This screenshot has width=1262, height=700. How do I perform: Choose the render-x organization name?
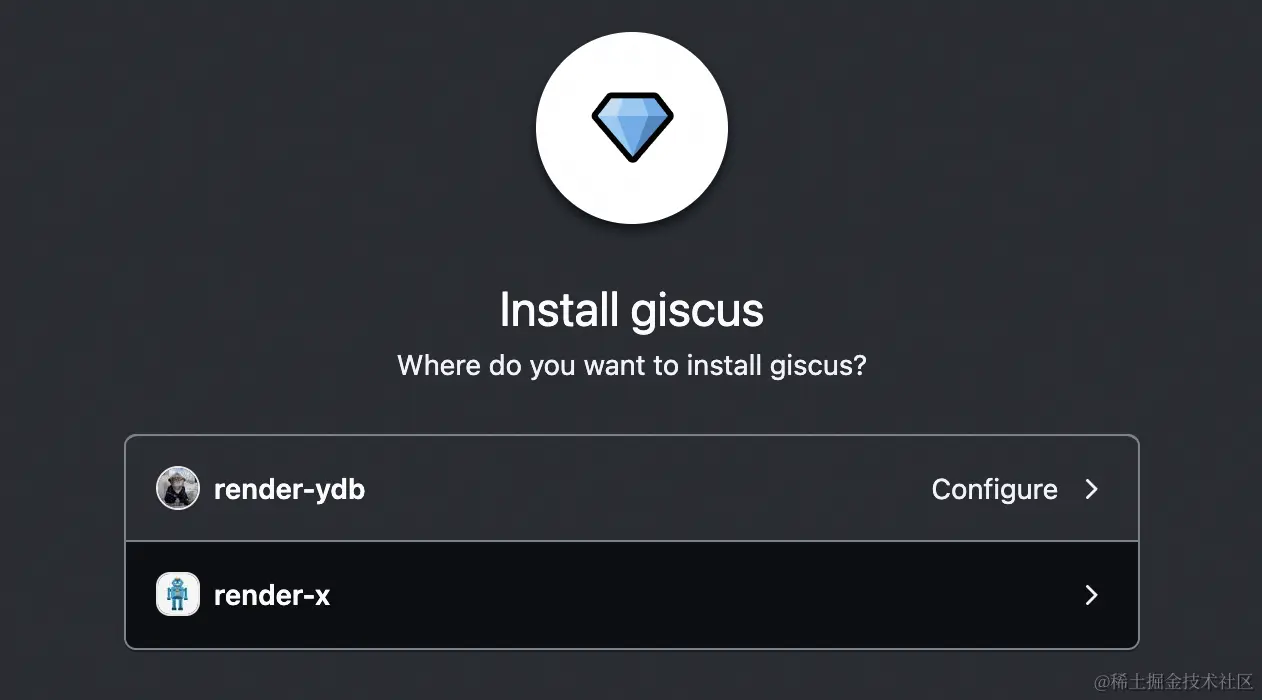(272, 596)
